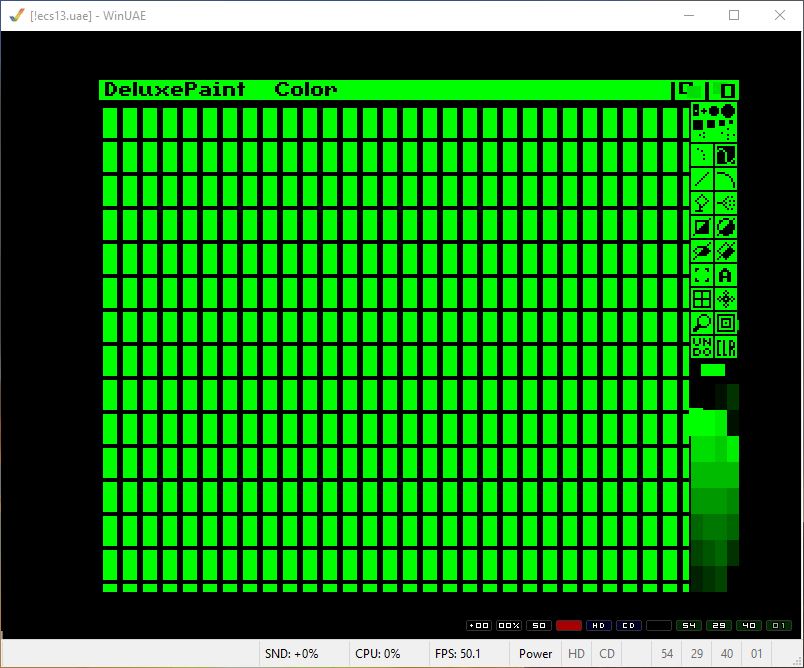Viewport: 804px width, 668px height.
Task: Click the zoom tool beside magnify
Action: tap(726, 323)
